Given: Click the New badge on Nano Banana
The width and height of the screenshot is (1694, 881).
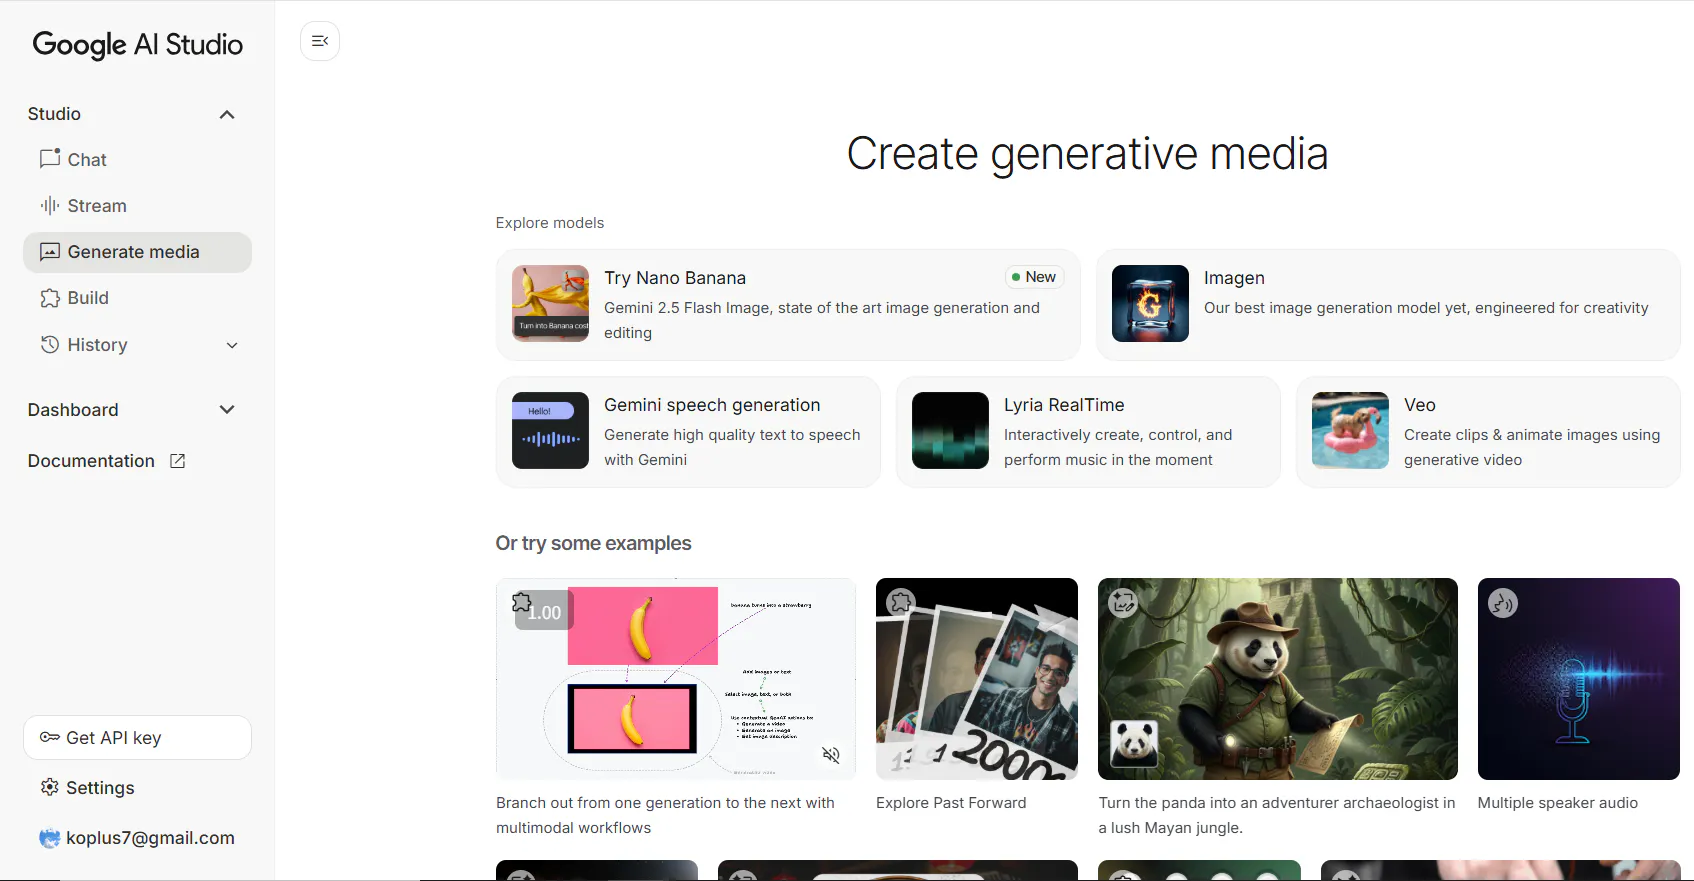Looking at the screenshot, I should click(1034, 277).
